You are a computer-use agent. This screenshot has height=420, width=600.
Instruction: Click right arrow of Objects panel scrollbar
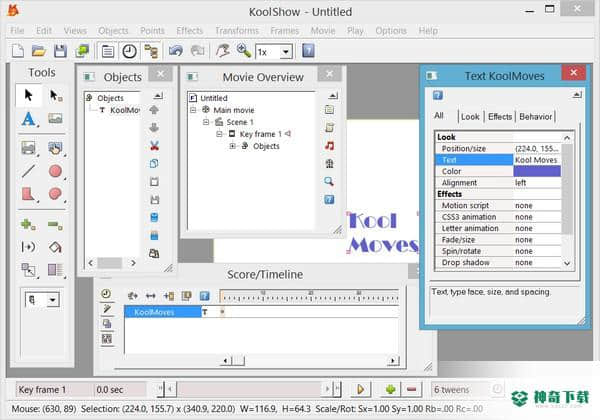coord(133,263)
